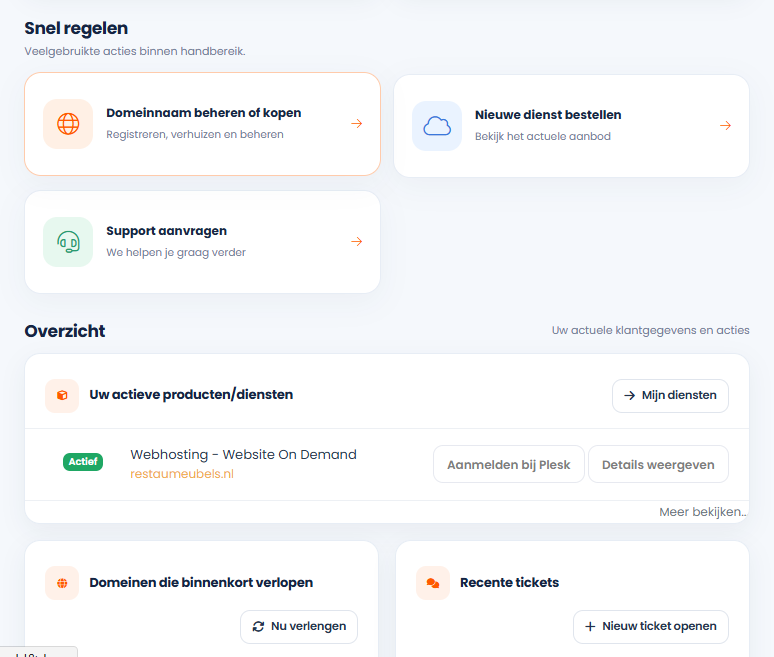The image size is (774, 657).
Task: Click the orange globe domain icon
Action: pos(68,124)
